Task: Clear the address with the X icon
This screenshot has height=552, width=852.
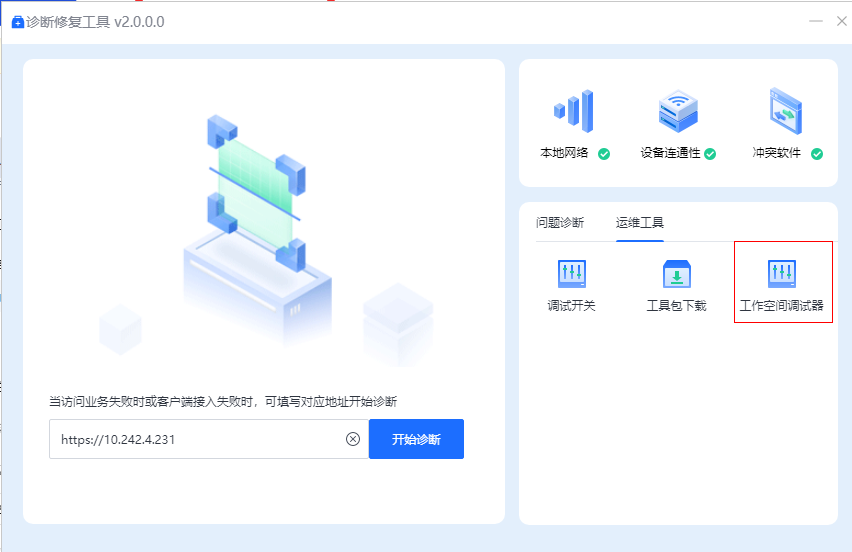Action: click(x=353, y=439)
